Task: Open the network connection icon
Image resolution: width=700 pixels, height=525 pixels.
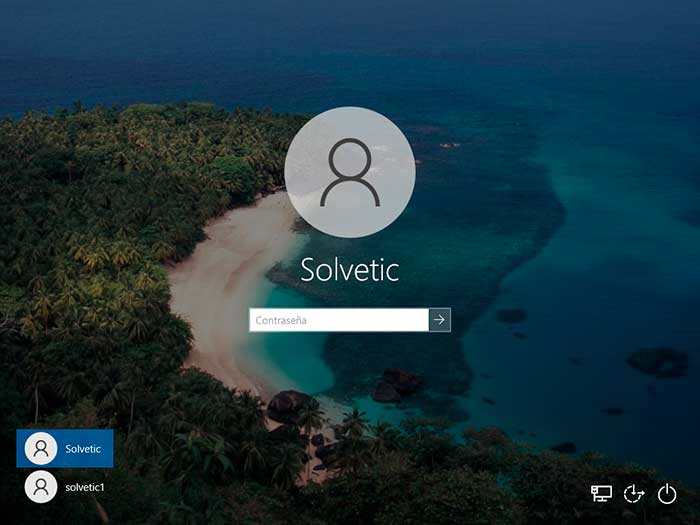Action: click(x=601, y=494)
